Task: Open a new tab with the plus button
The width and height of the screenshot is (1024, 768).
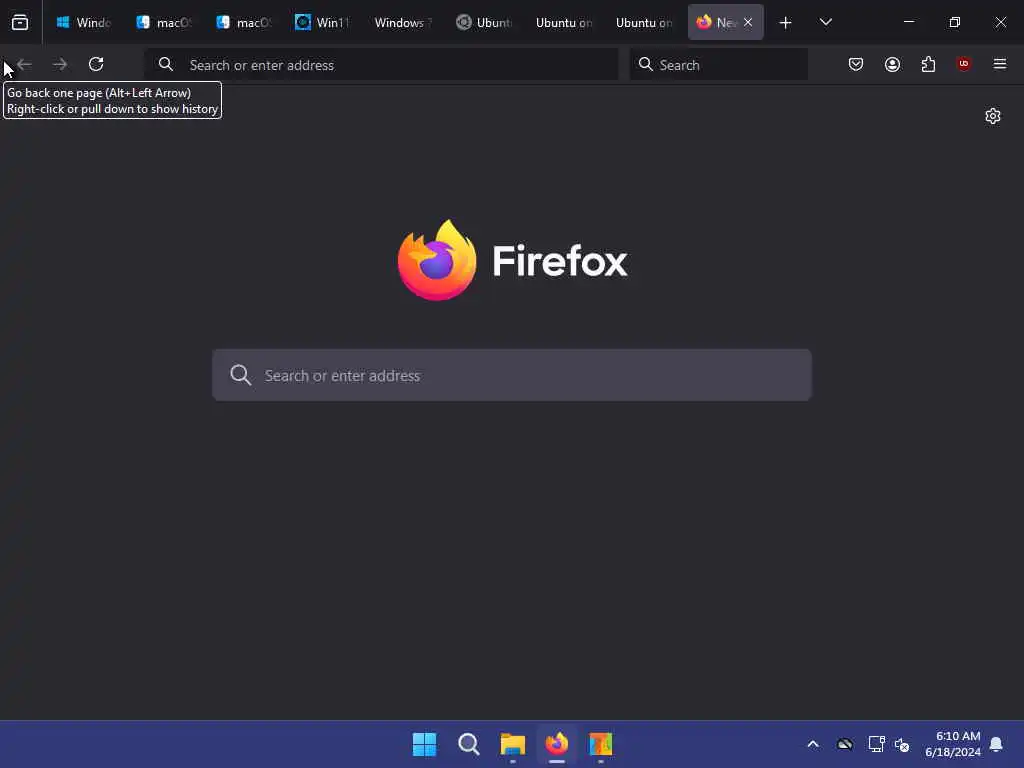Action: pyautogui.click(x=786, y=23)
